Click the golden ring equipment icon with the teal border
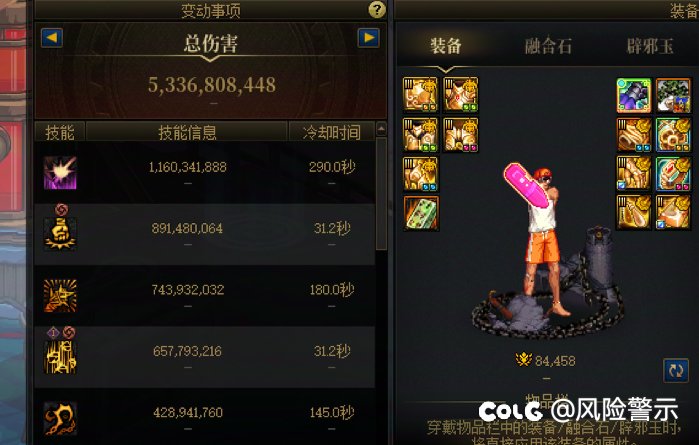The height and width of the screenshot is (445, 699). point(673,135)
